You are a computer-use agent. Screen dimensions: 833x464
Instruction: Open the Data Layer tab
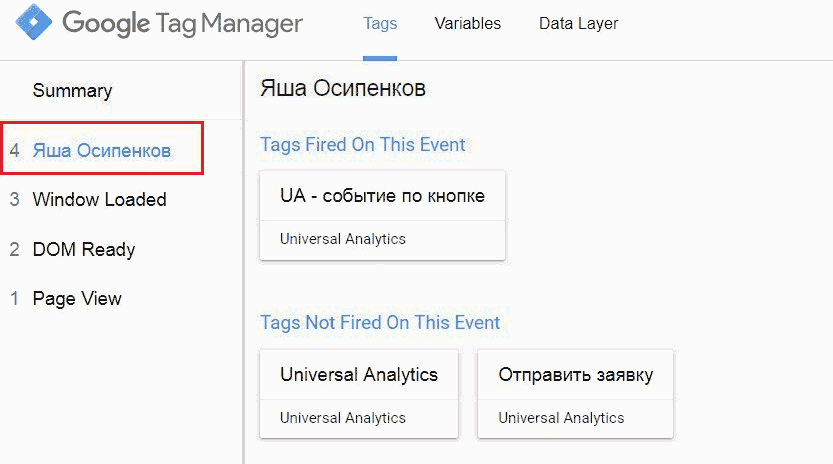coord(579,23)
